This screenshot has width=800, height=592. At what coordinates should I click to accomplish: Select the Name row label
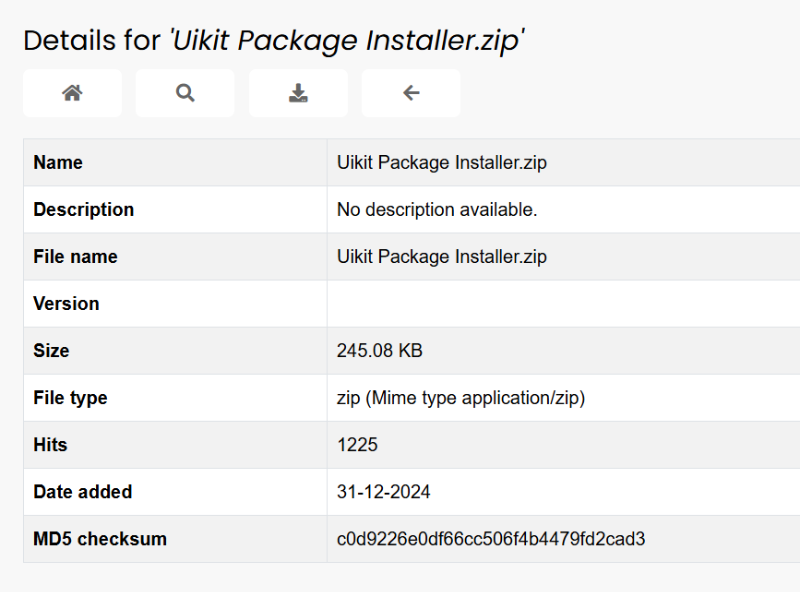58,163
